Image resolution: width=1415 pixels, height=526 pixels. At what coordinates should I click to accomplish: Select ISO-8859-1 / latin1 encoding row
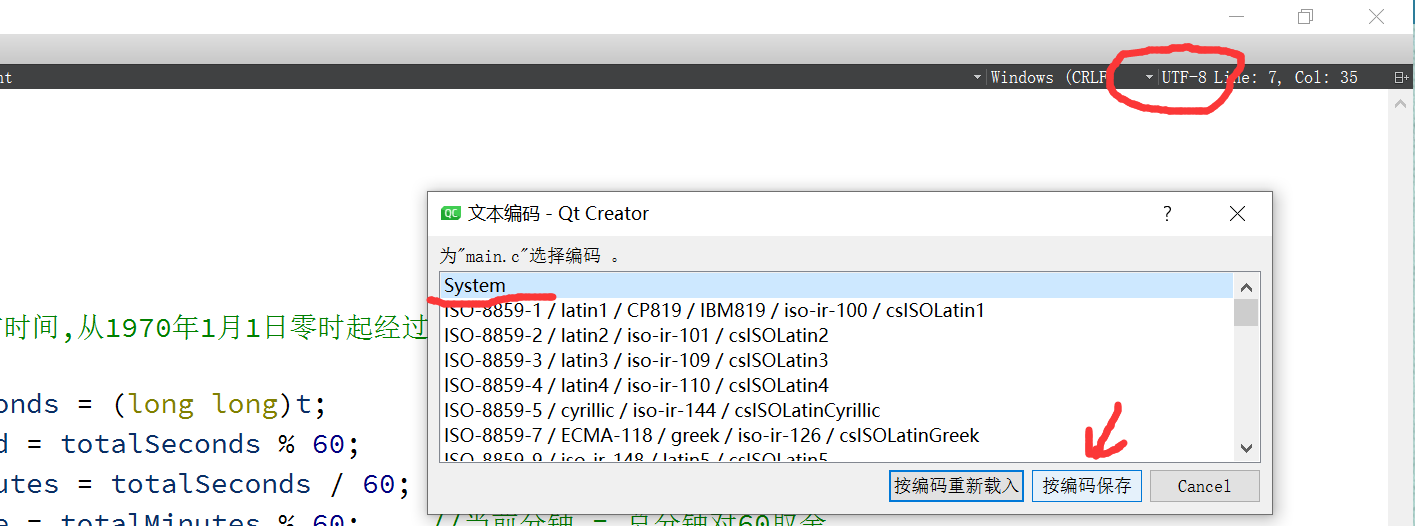click(837, 310)
